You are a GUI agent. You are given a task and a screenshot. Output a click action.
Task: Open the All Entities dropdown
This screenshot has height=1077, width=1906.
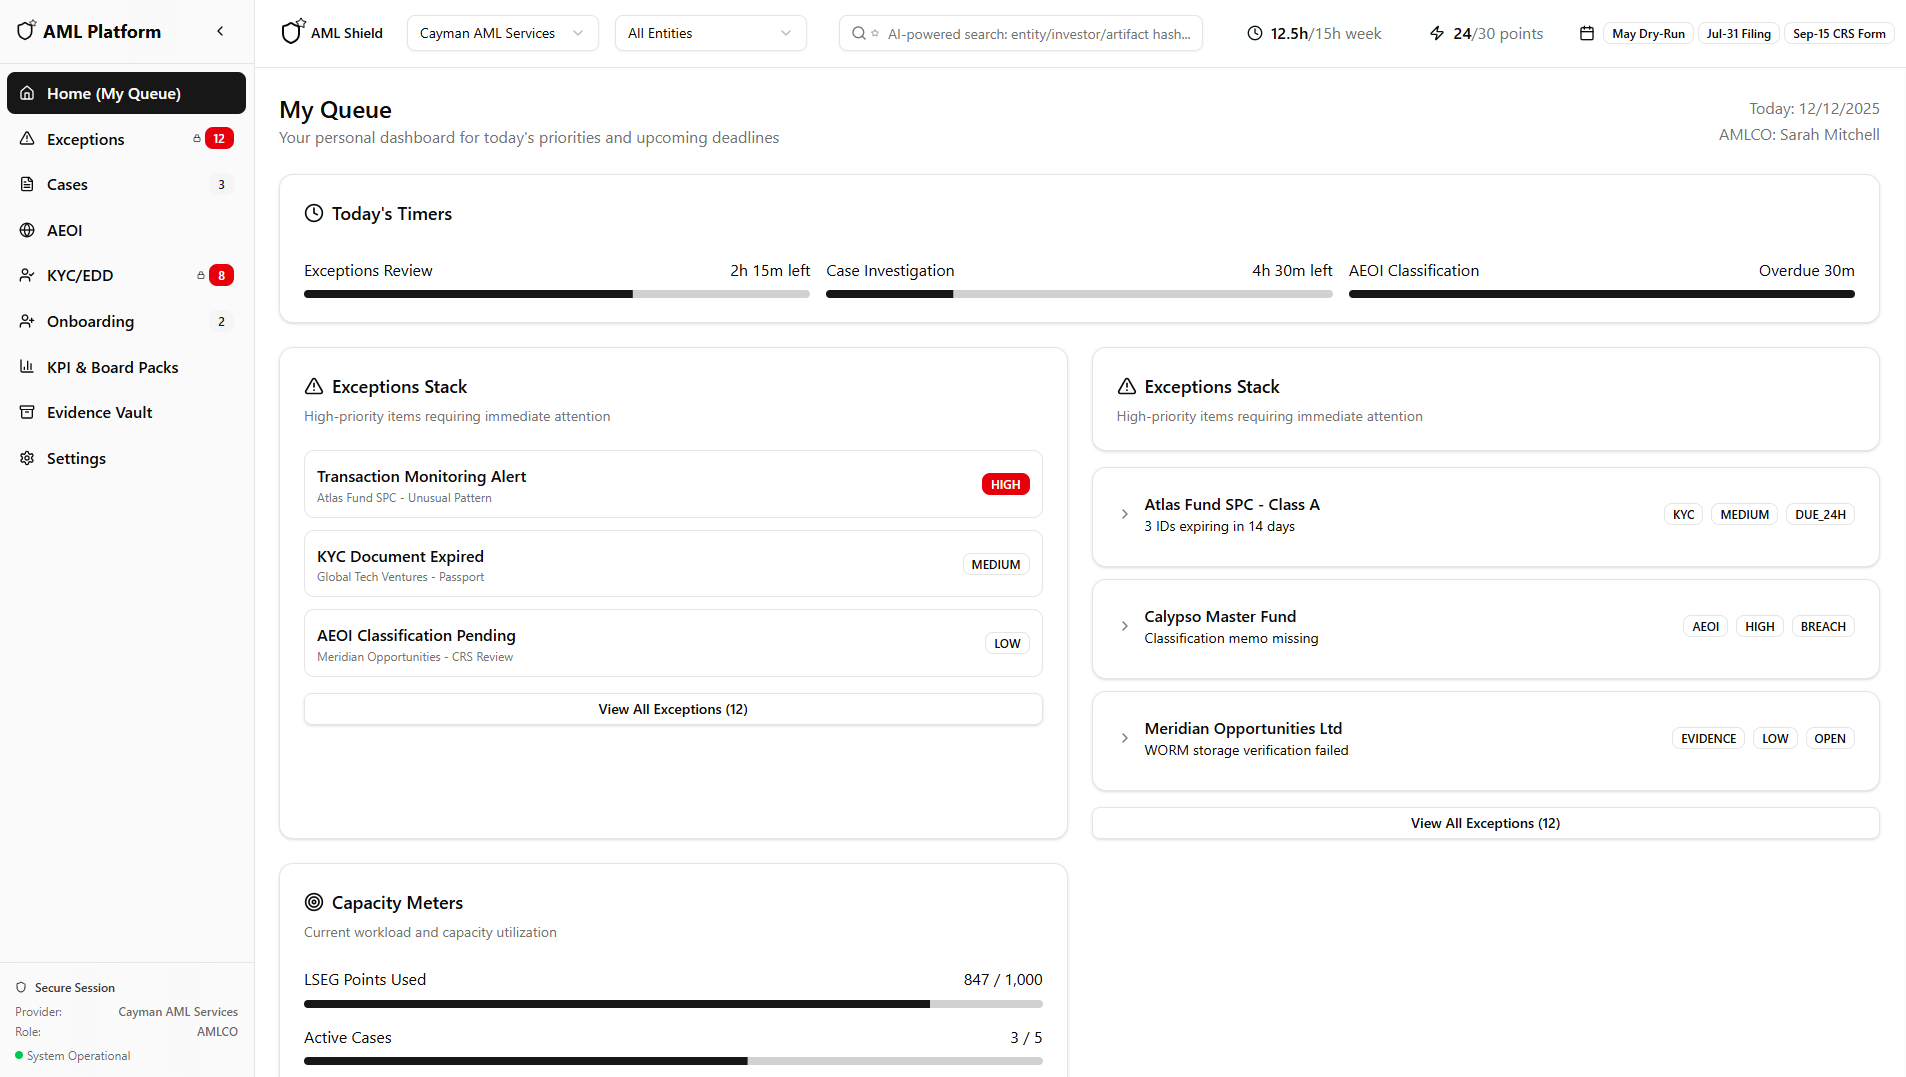710,33
